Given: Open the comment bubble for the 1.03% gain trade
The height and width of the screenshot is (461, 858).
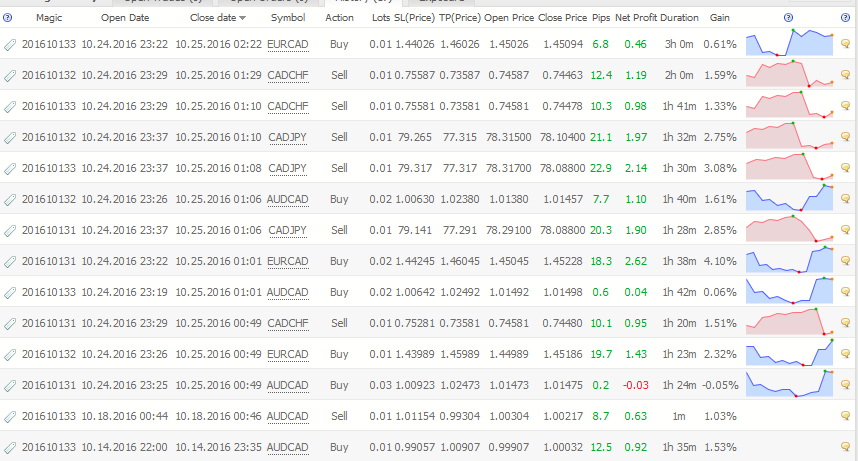Looking at the screenshot, I should point(845,416).
